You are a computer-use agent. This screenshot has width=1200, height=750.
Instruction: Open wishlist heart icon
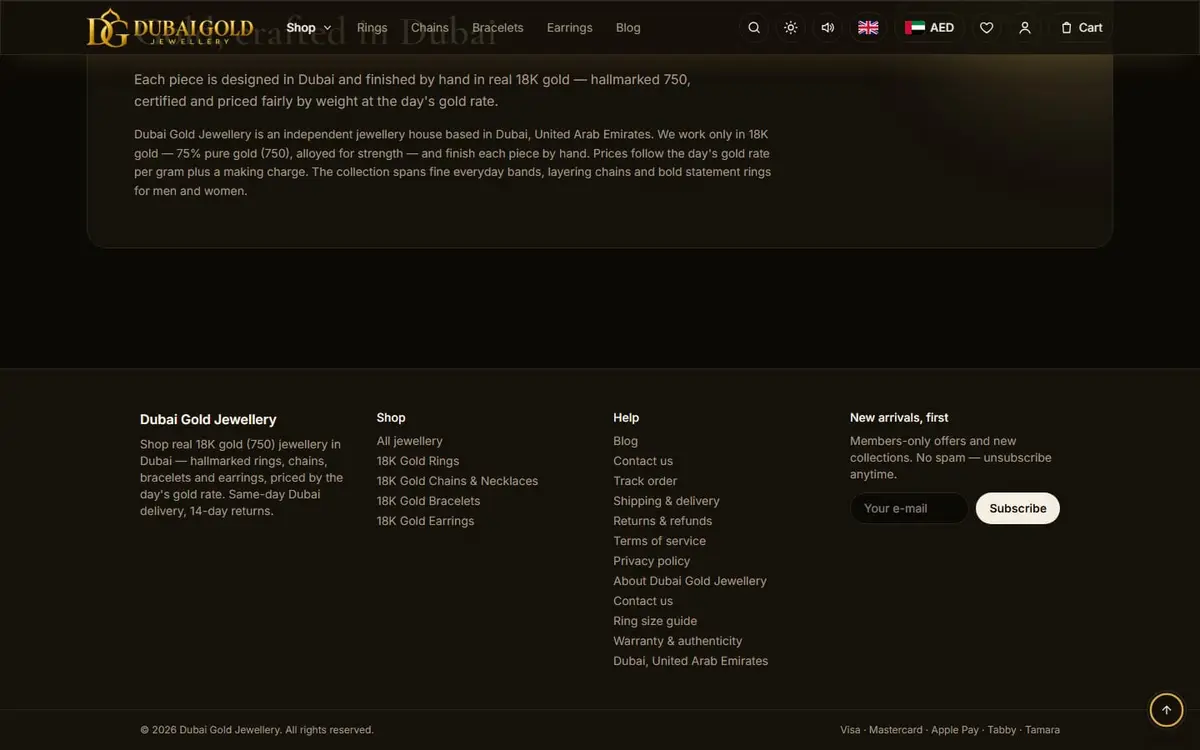pyautogui.click(x=986, y=28)
